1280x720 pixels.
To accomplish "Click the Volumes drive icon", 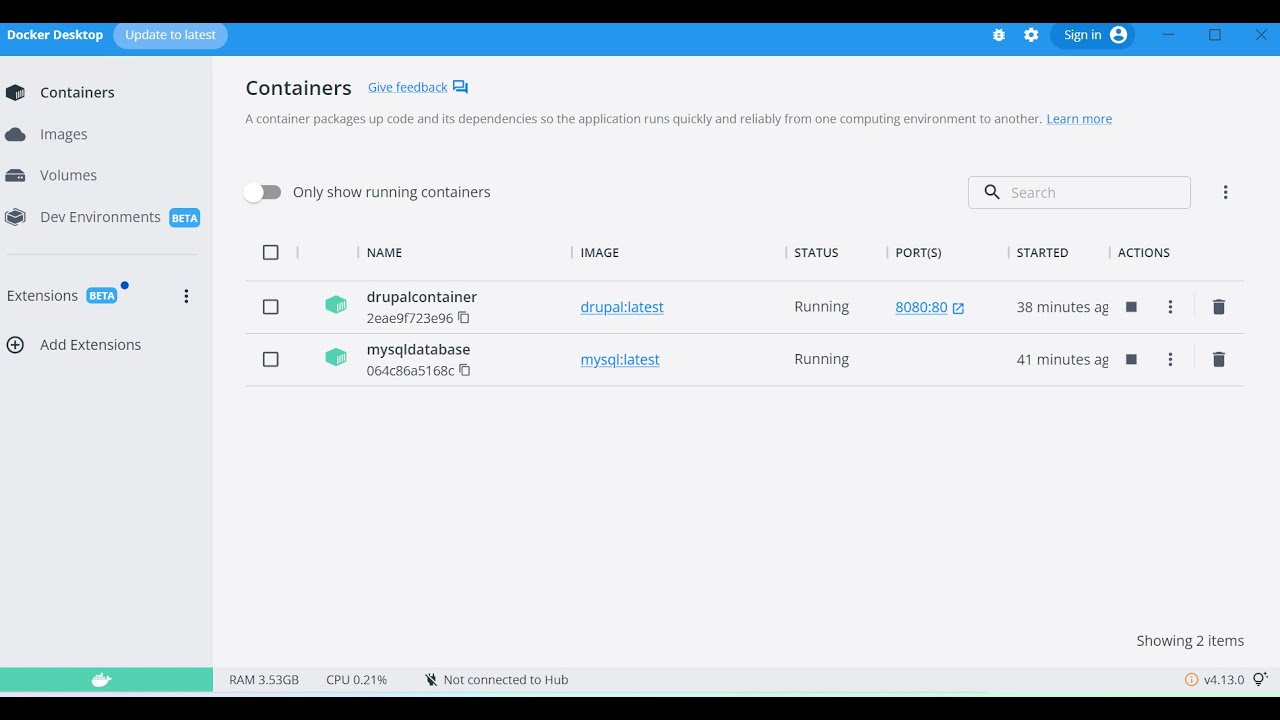I will pyautogui.click(x=15, y=176).
